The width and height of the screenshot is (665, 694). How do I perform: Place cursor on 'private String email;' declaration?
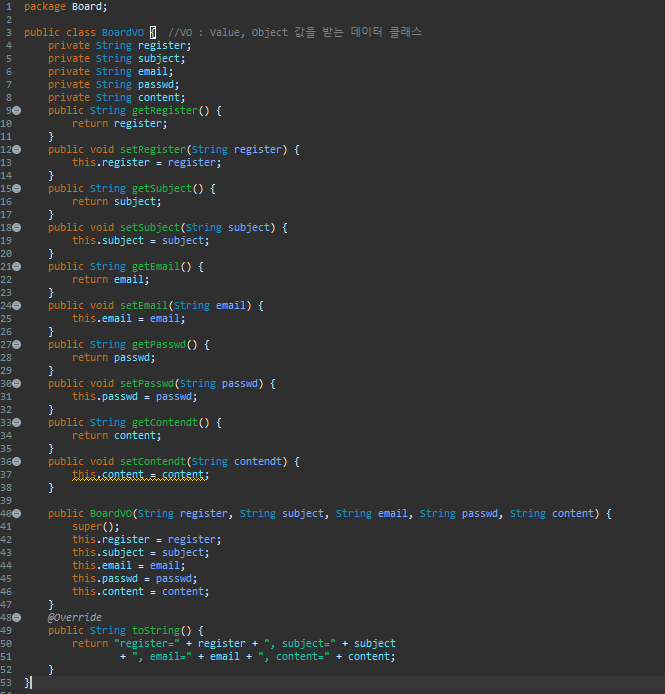tap(111, 72)
